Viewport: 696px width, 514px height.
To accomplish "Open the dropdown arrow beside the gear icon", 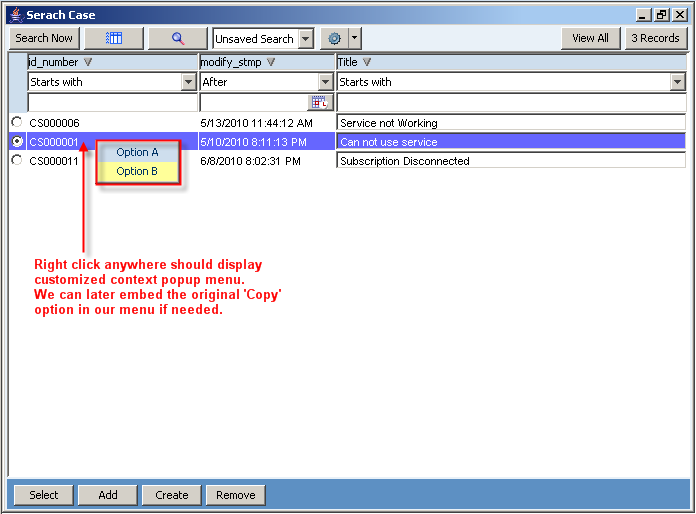I will coord(354,39).
